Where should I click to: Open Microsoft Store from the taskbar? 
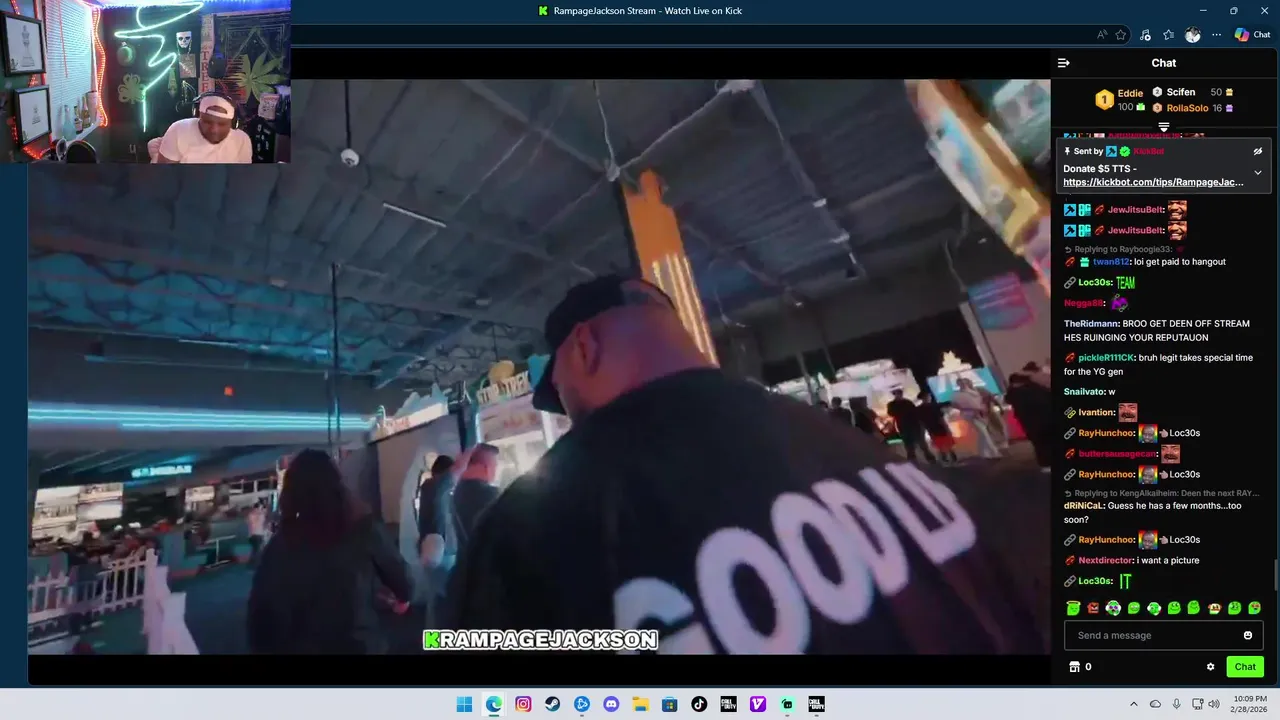pyautogui.click(x=670, y=704)
